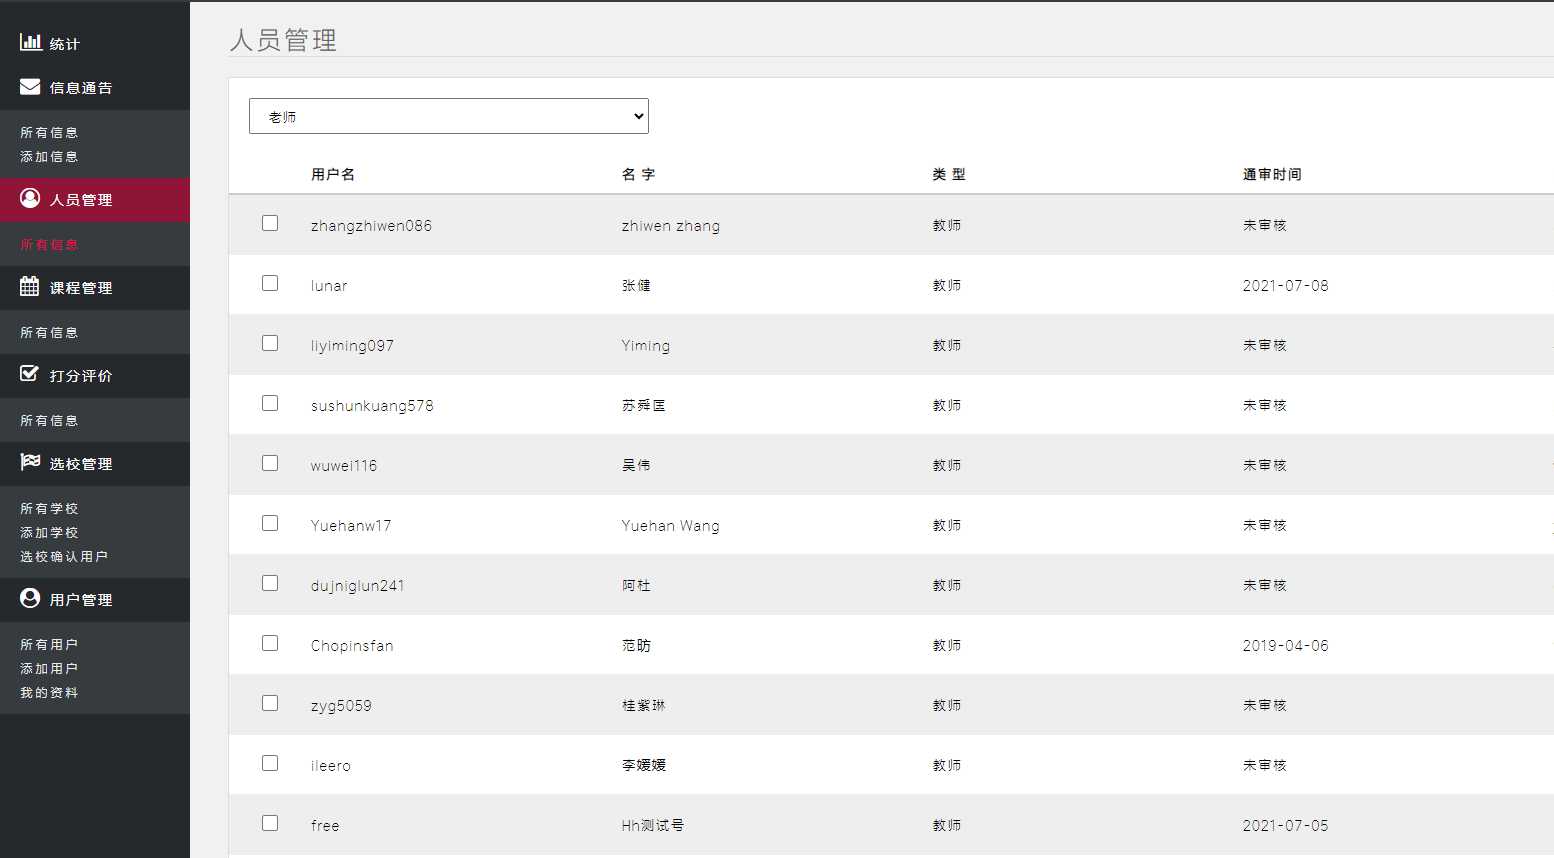1554x858 pixels.
Task: Tick the checkbox for zhangzhiwen086
Action: tap(270, 223)
